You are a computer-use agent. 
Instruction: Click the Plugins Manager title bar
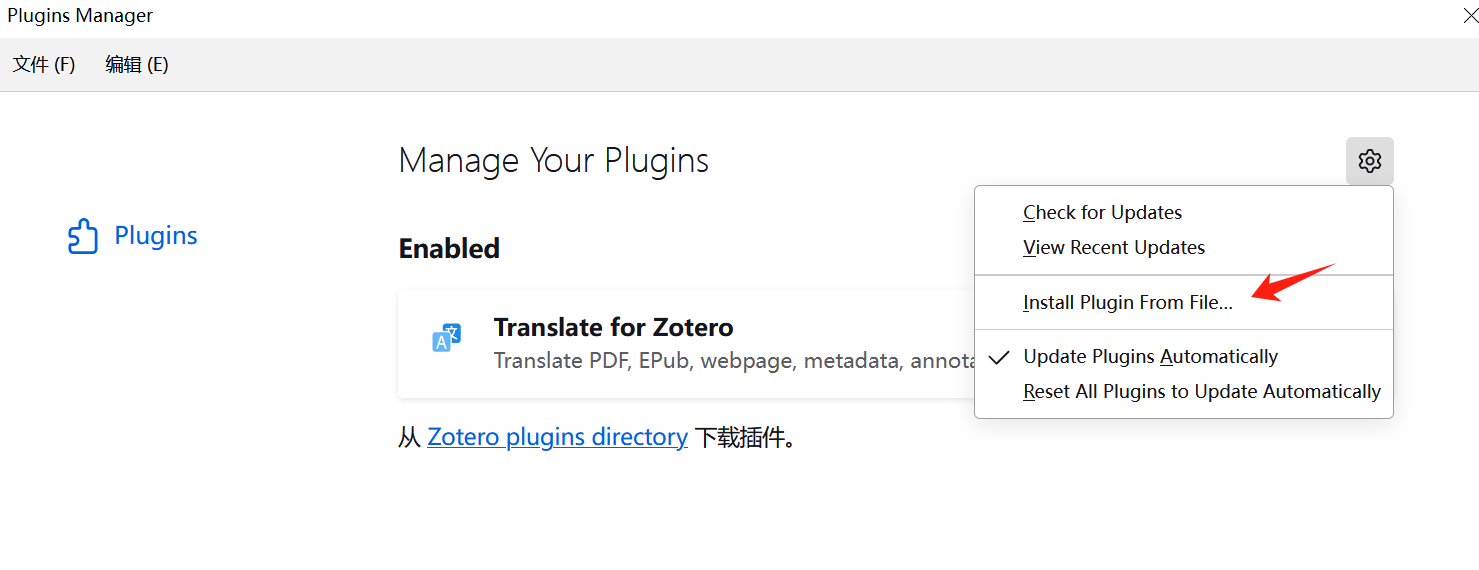coord(700,16)
